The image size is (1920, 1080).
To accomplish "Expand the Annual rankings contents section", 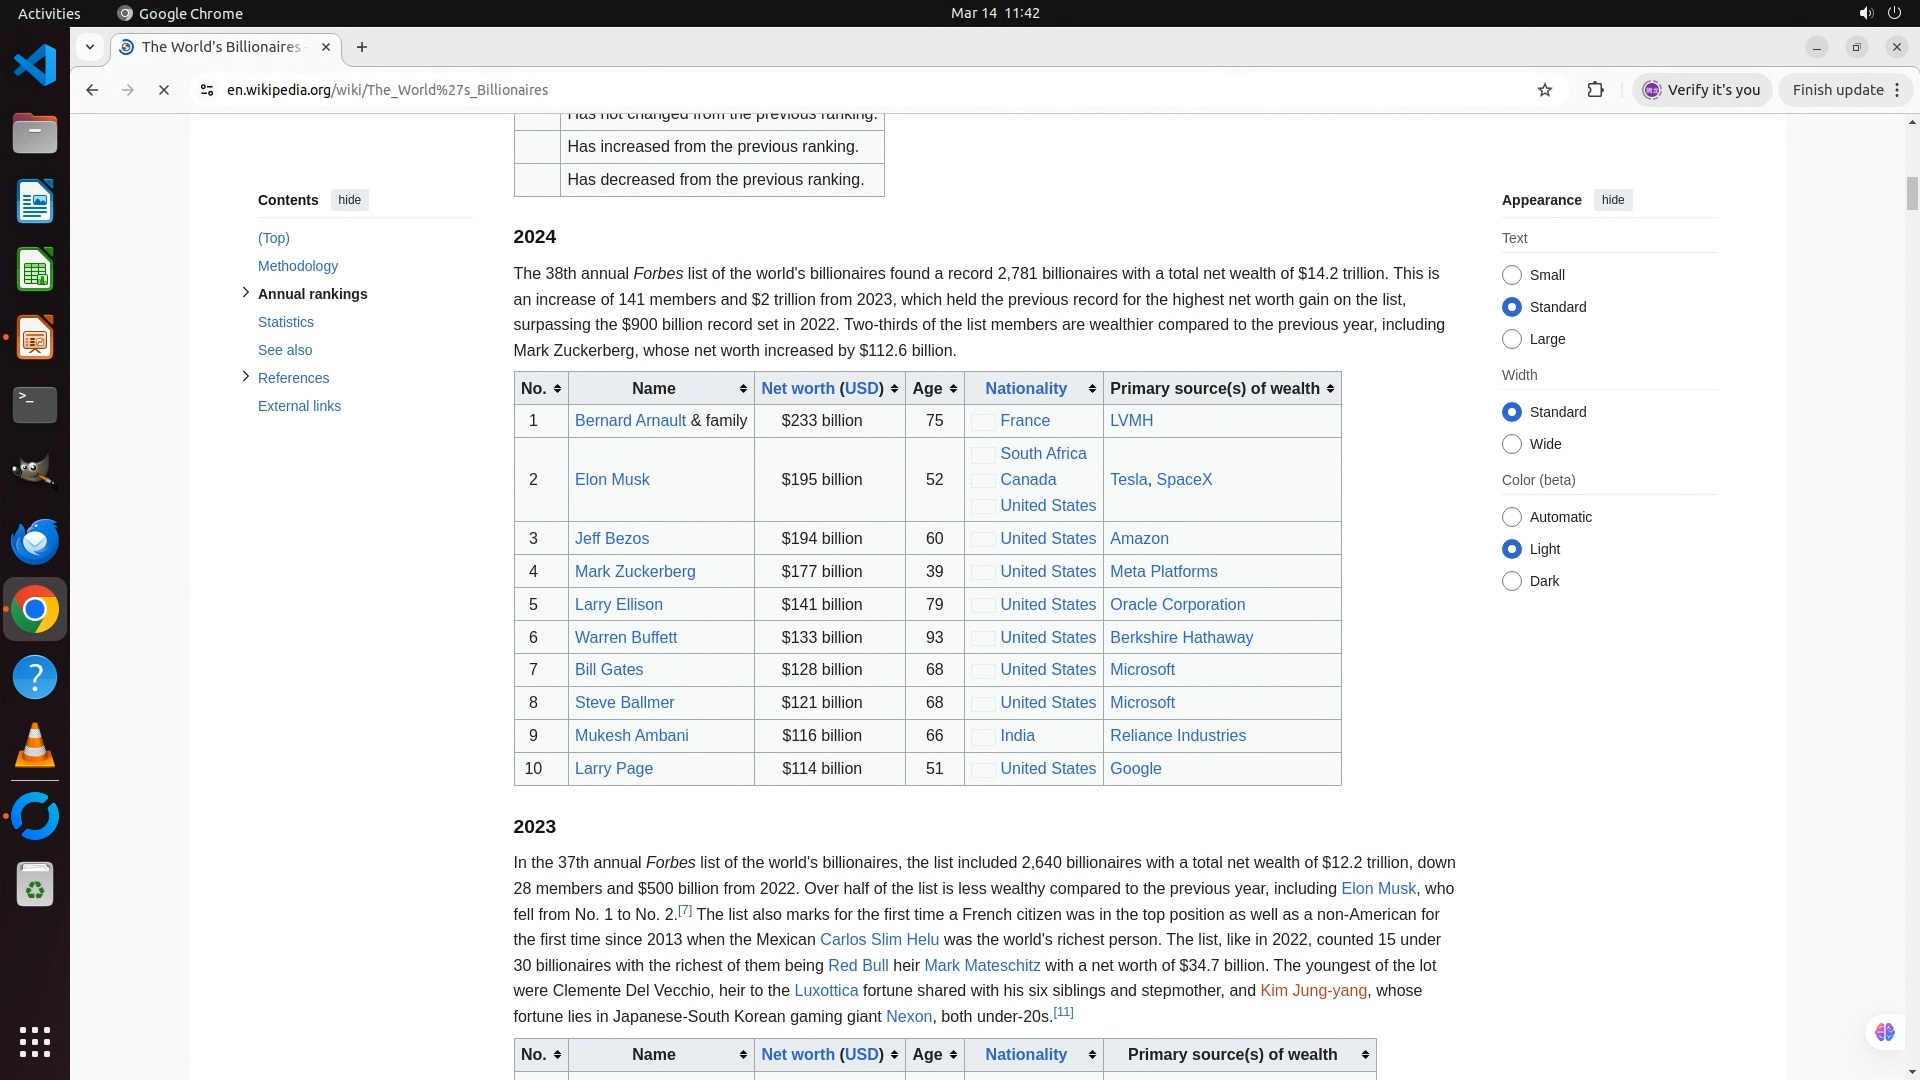I will (246, 292).
